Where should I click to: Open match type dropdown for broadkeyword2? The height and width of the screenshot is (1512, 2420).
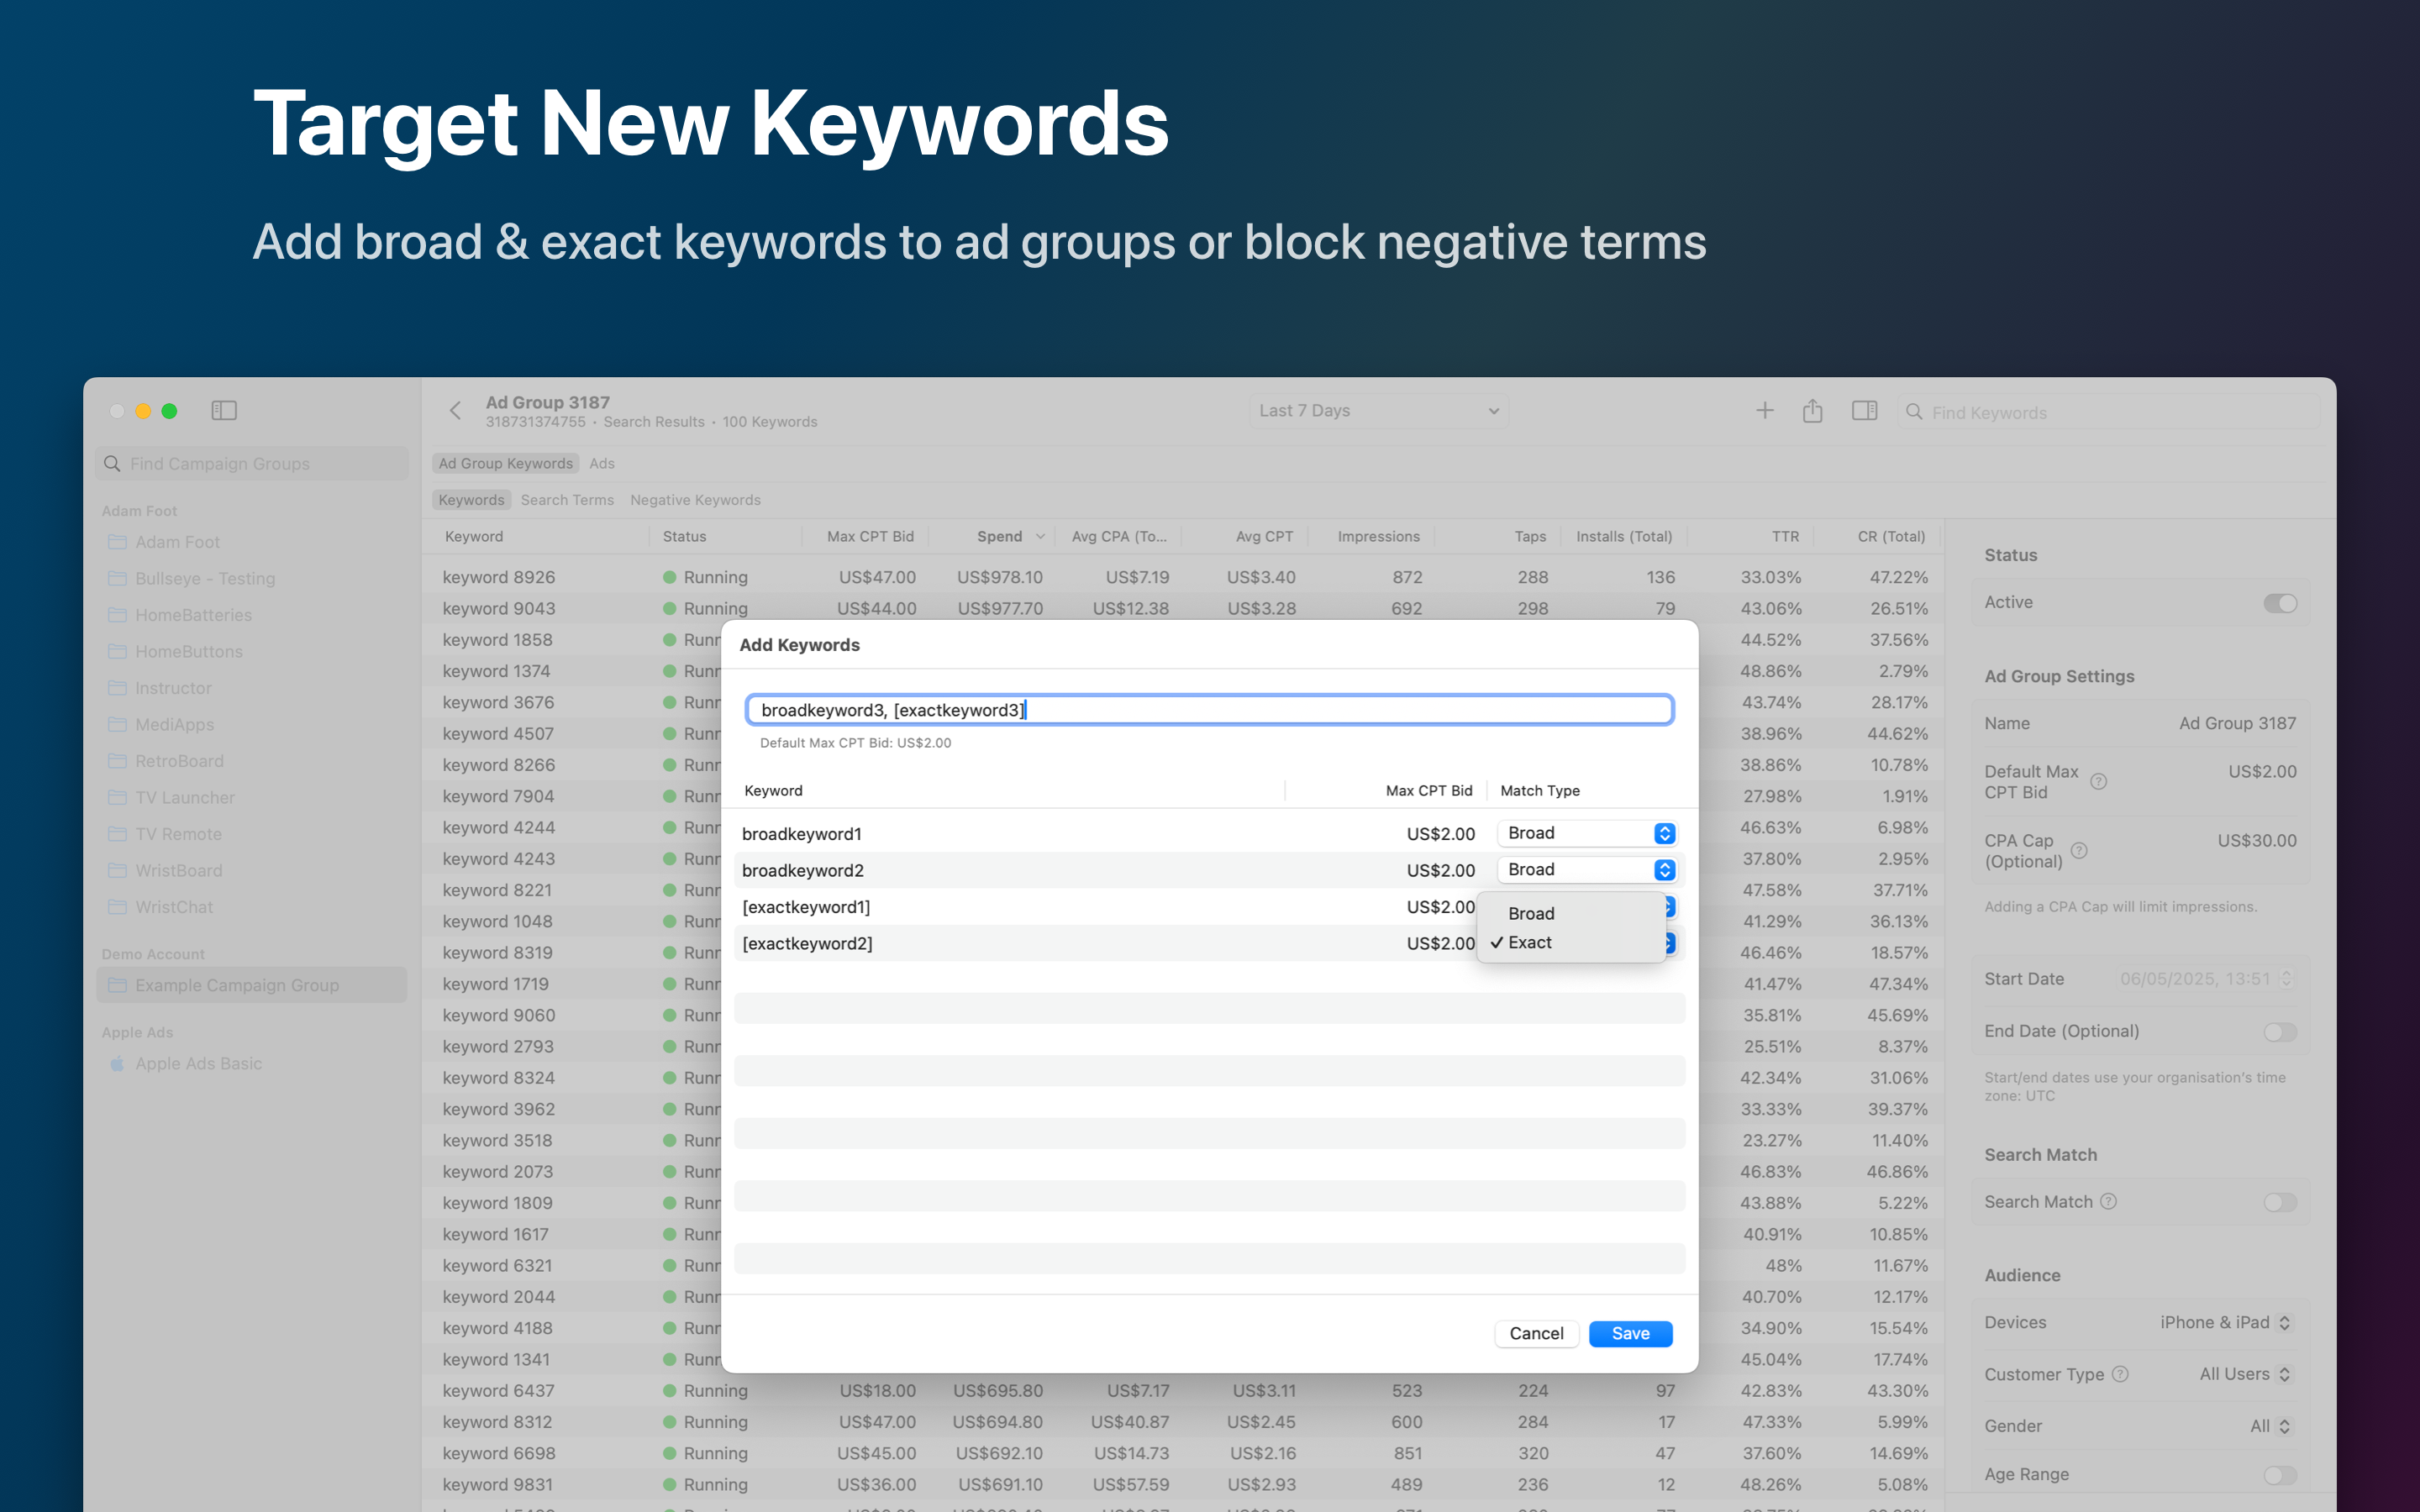1586,869
